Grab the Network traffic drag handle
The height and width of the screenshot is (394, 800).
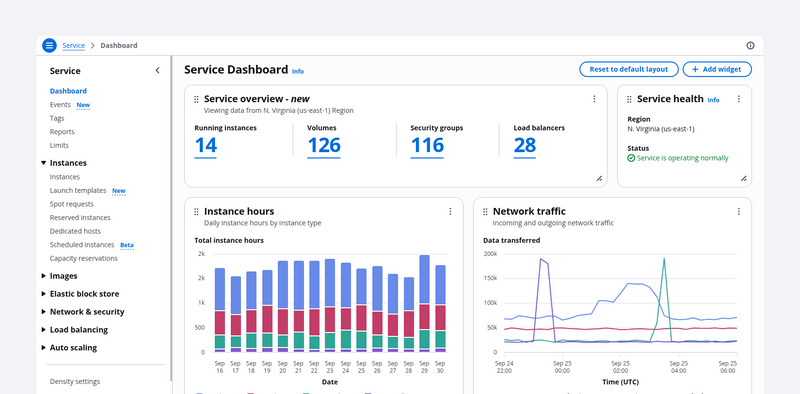(x=485, y=212)
